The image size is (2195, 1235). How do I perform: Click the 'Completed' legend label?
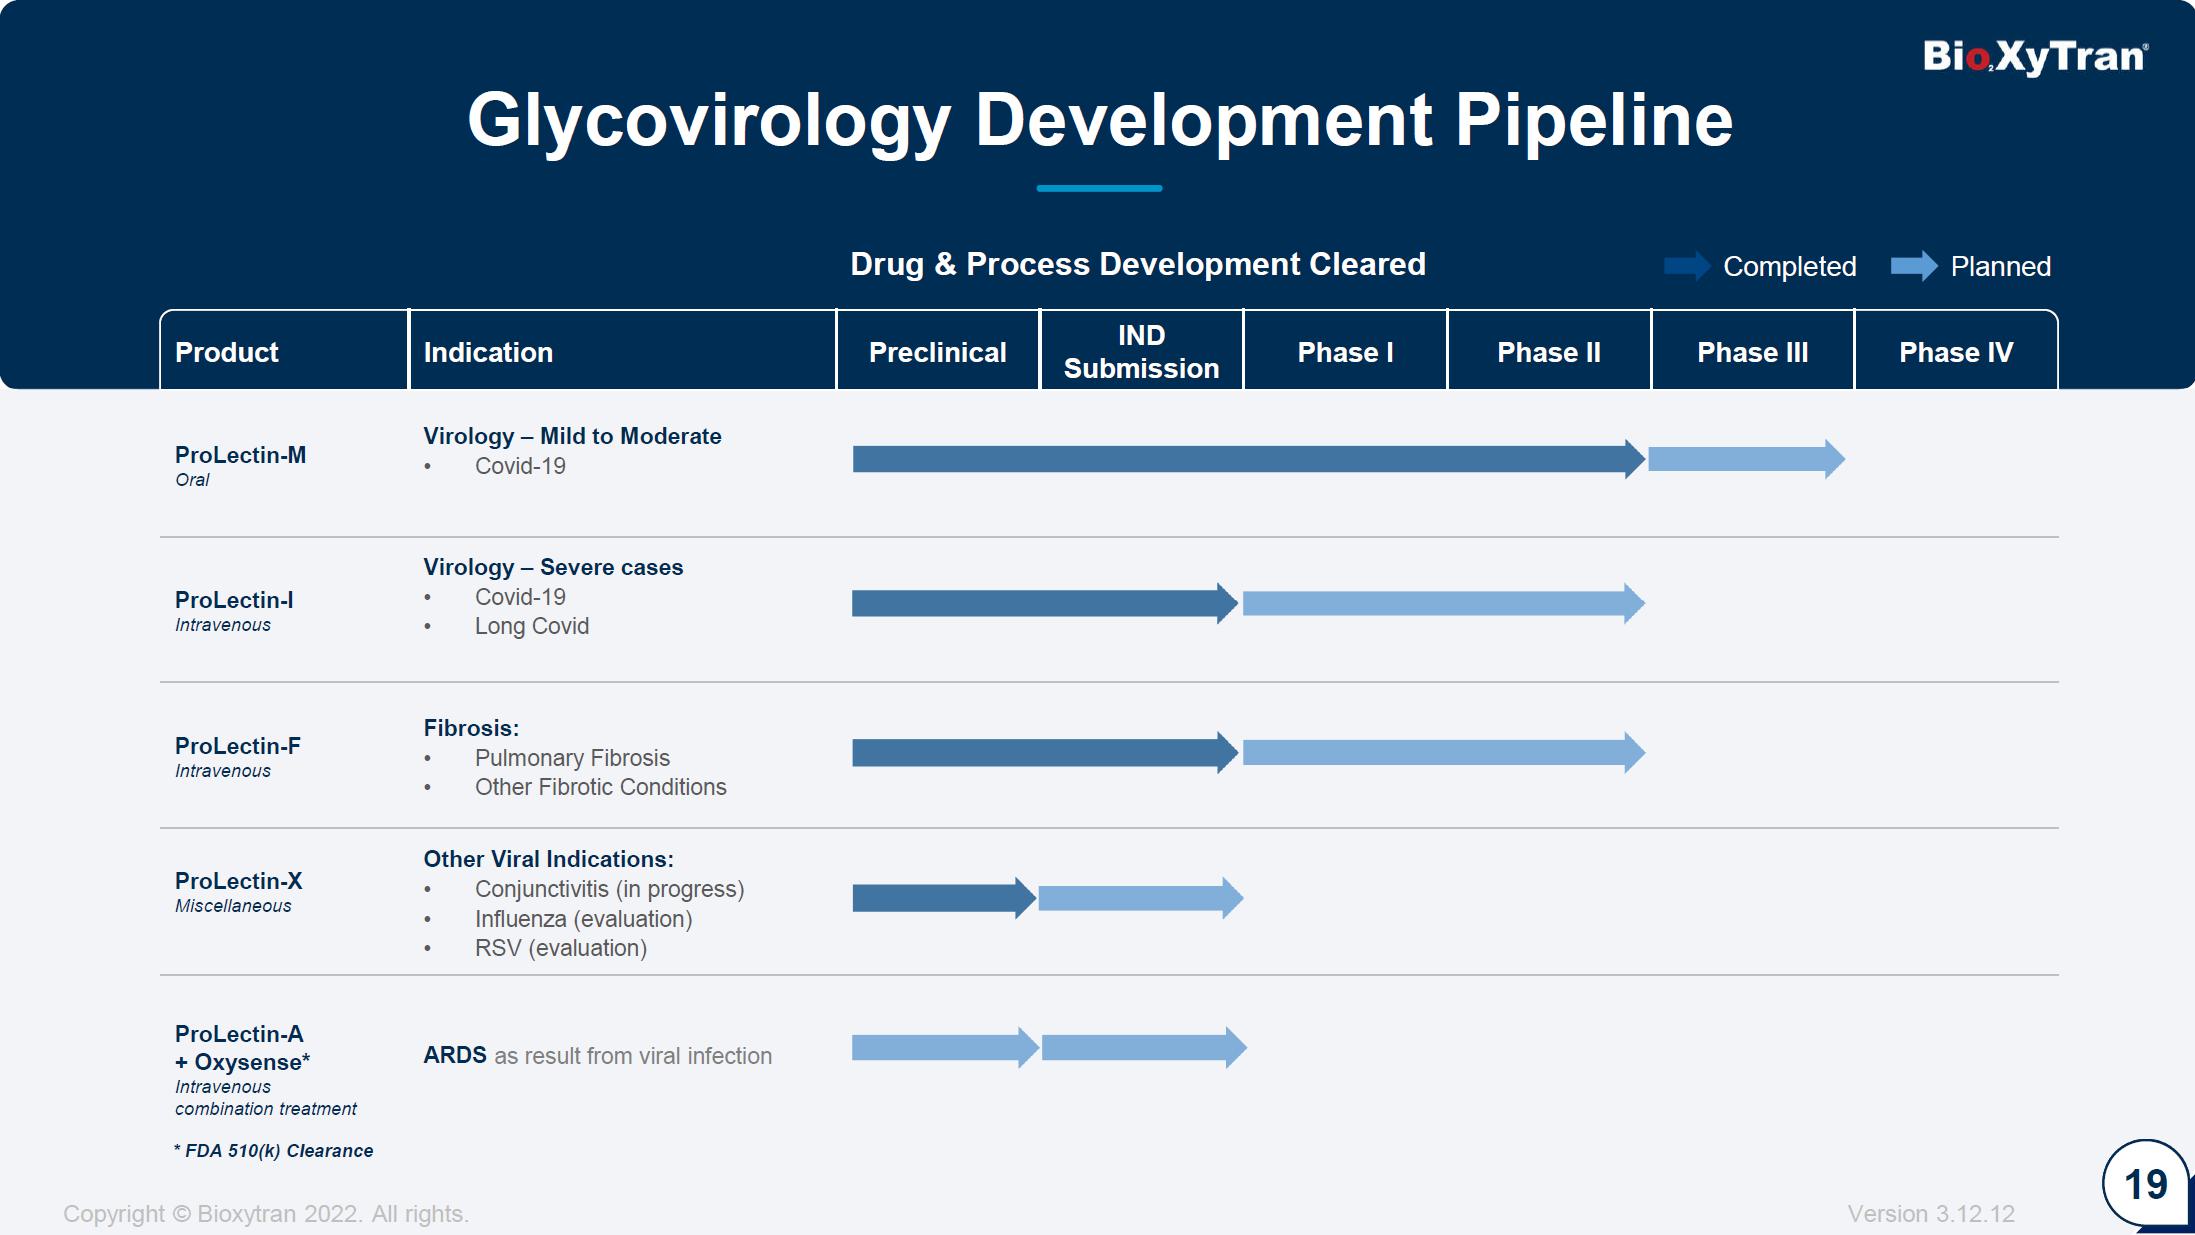[x=1790, y=266]
